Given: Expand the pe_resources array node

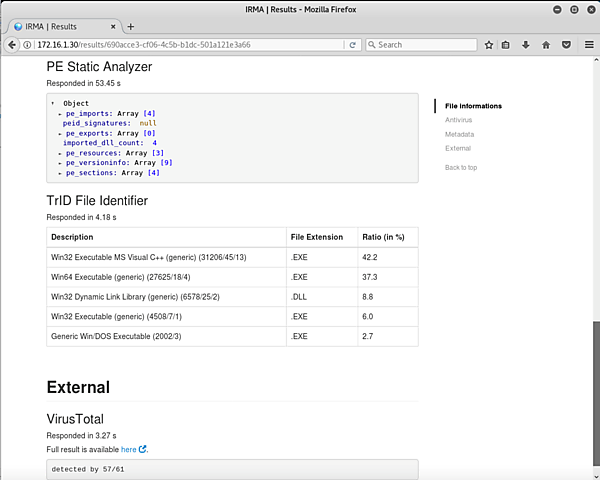Looking at the screenshot, I should coord(60,153).
